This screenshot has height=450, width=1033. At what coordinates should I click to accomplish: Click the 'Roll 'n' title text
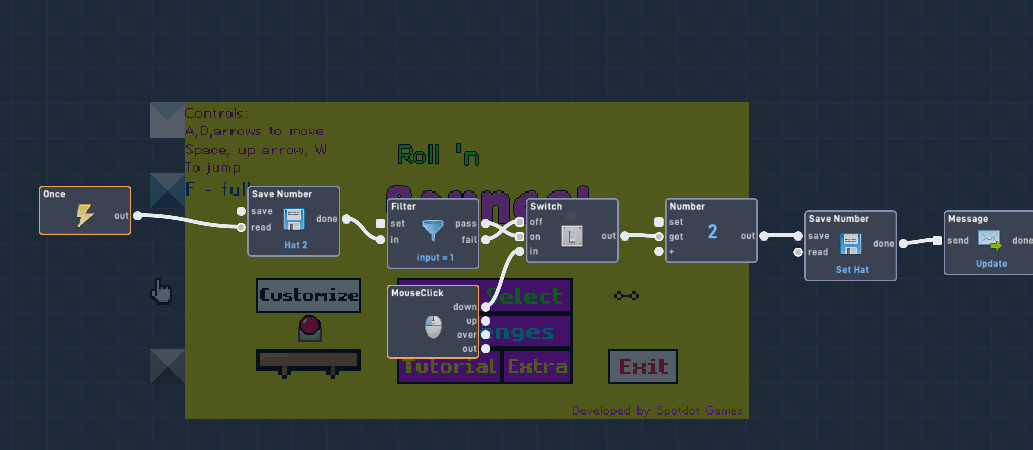[x=438, y=155]
